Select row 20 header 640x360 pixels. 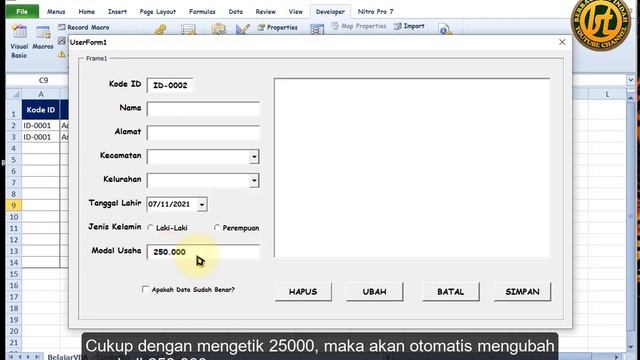[x=13, y=331]
